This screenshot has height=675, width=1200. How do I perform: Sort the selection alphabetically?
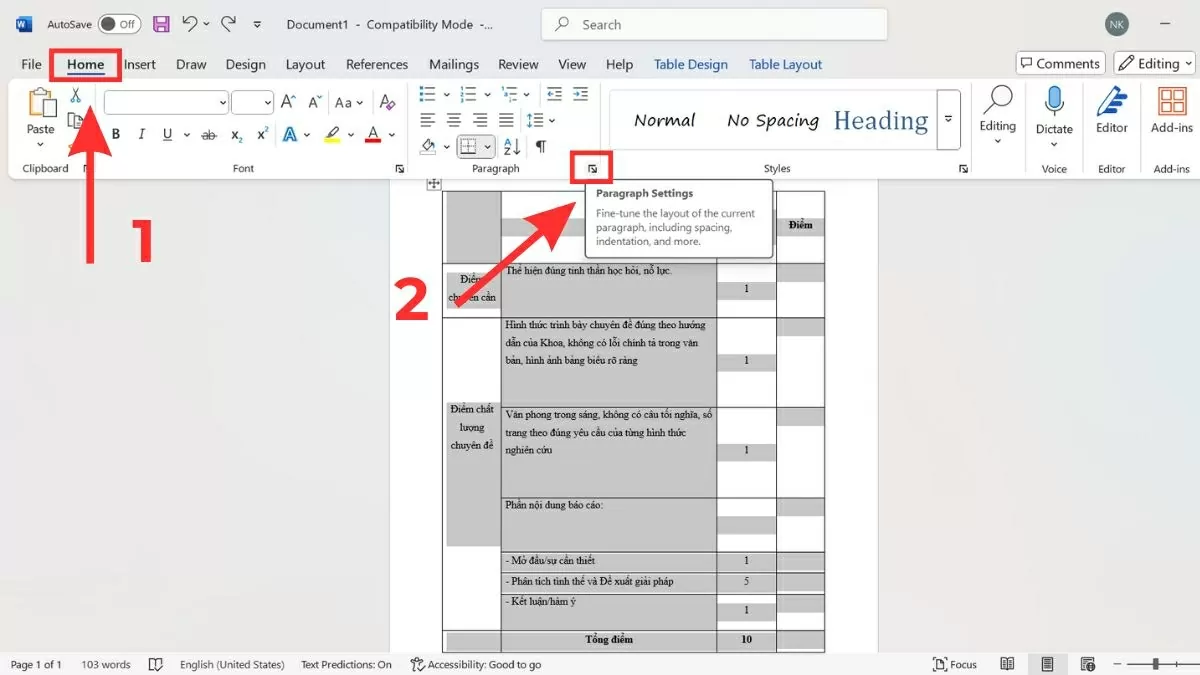[x=512, y=147]
